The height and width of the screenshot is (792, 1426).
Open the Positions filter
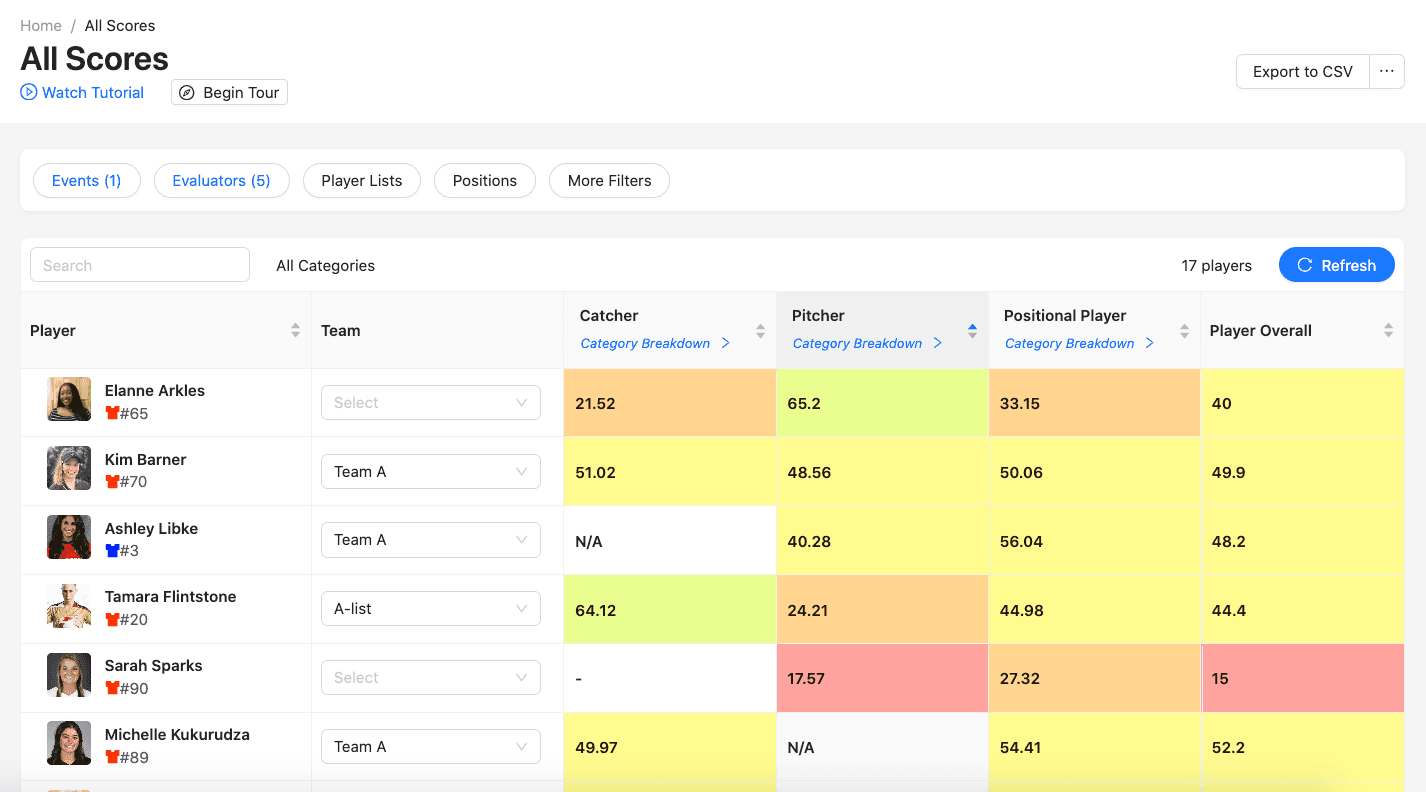coord(484,181)
